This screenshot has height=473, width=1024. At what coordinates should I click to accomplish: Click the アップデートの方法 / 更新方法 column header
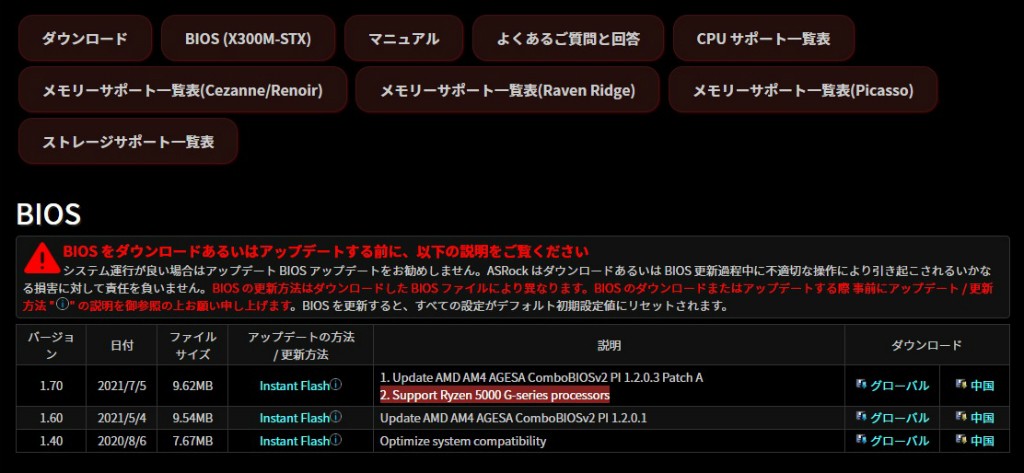[300, 345]
